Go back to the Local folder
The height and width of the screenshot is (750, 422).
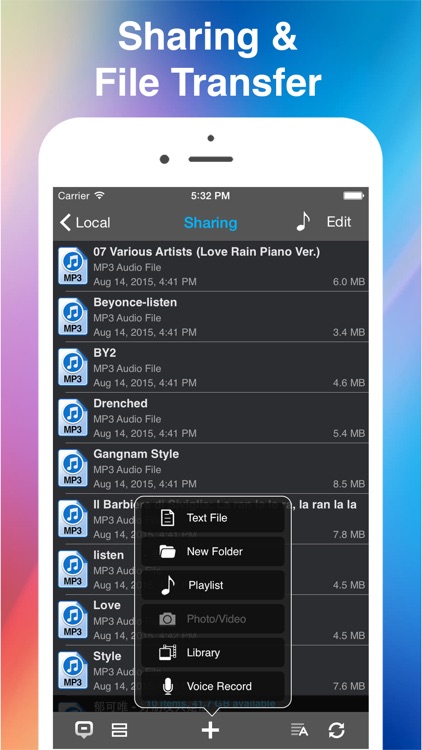(85, 222)
